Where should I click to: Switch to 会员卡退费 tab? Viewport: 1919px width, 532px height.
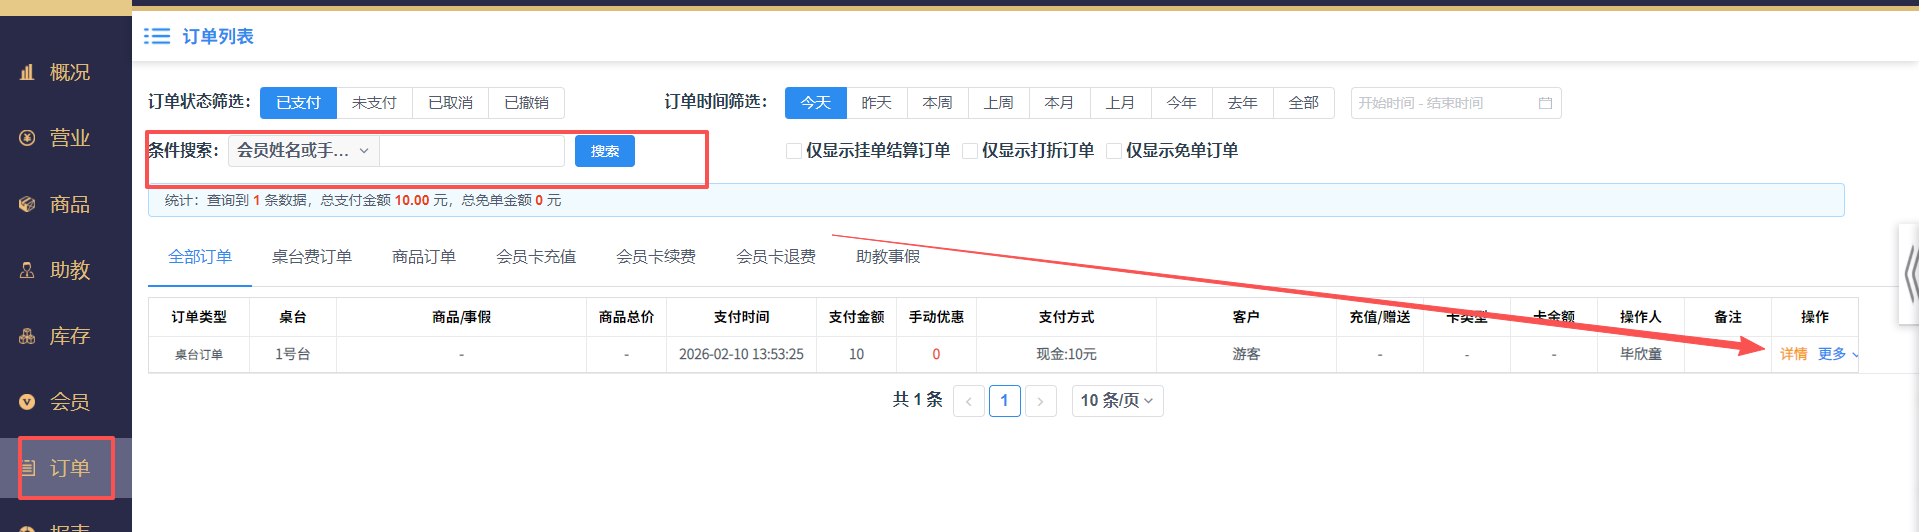coord(776,257)
